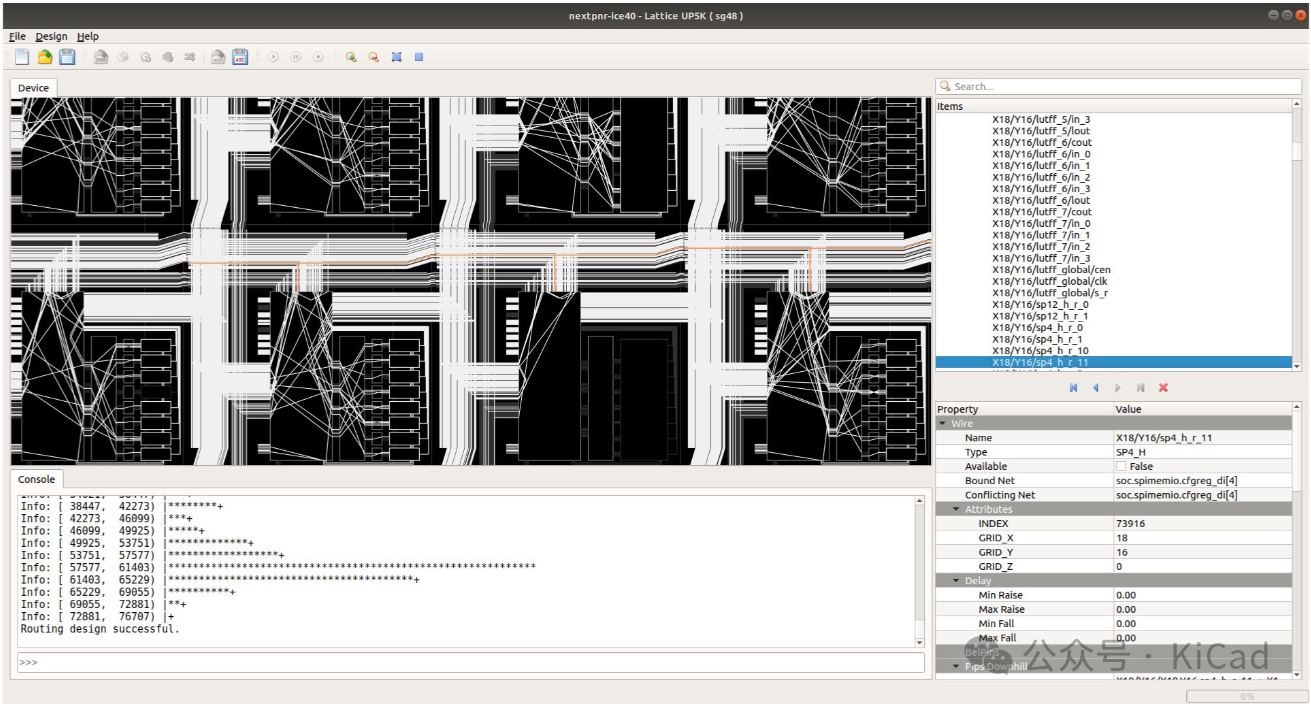Click the Search input field

point(1118,87)
